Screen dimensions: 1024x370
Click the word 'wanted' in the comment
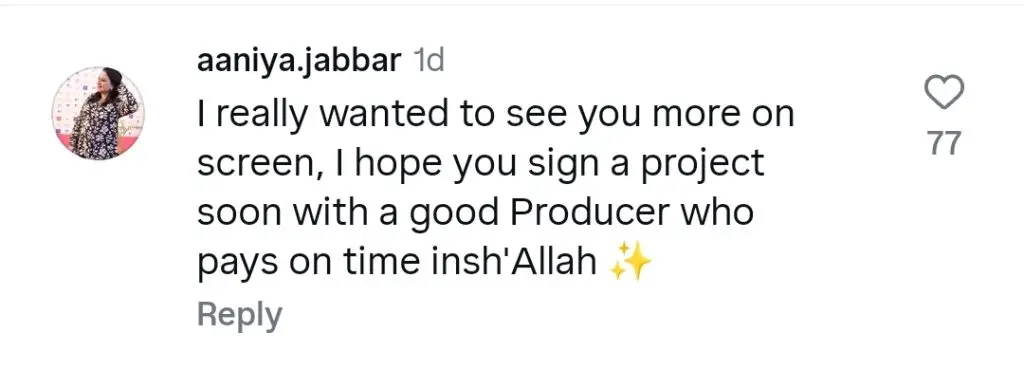click(362, 116)
